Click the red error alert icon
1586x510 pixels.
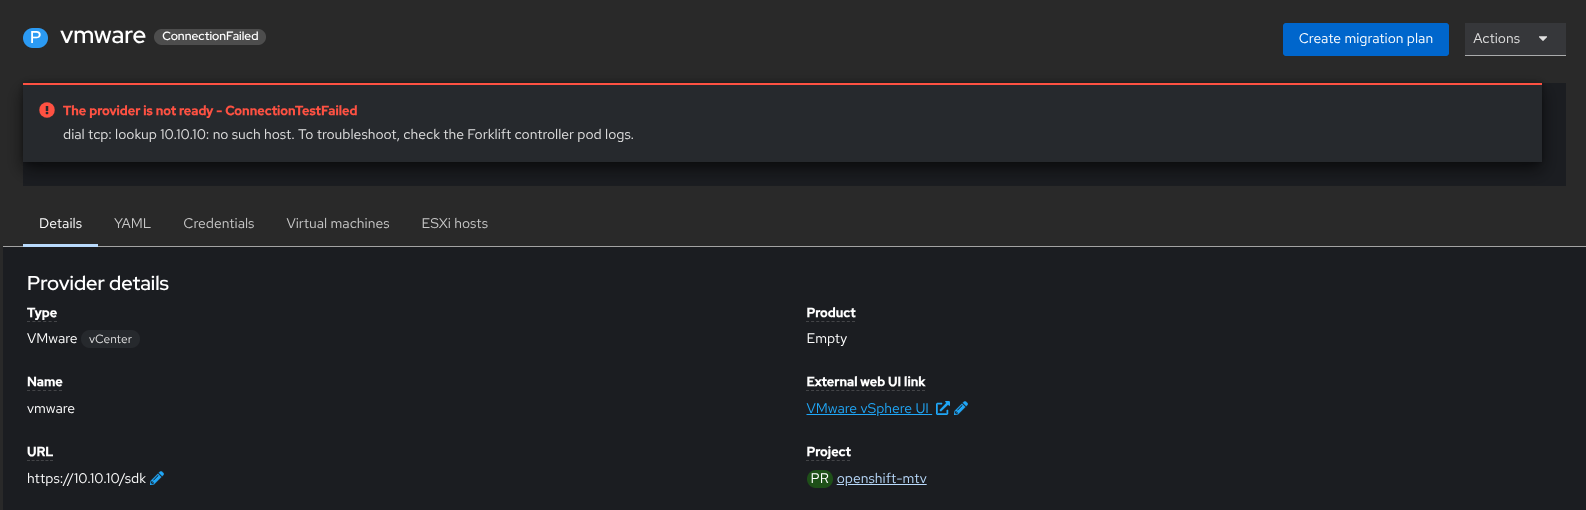pyautogui.click(x=47, y=110)
